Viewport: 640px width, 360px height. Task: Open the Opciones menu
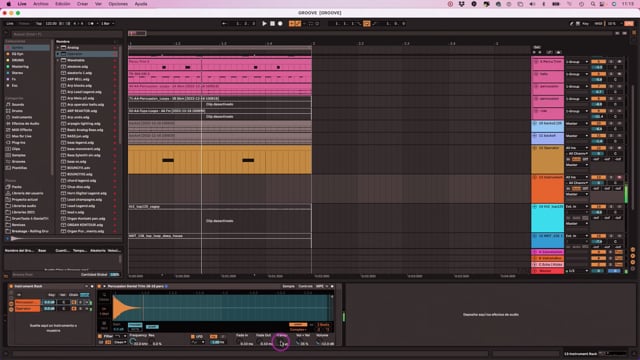tap(118, 4)
